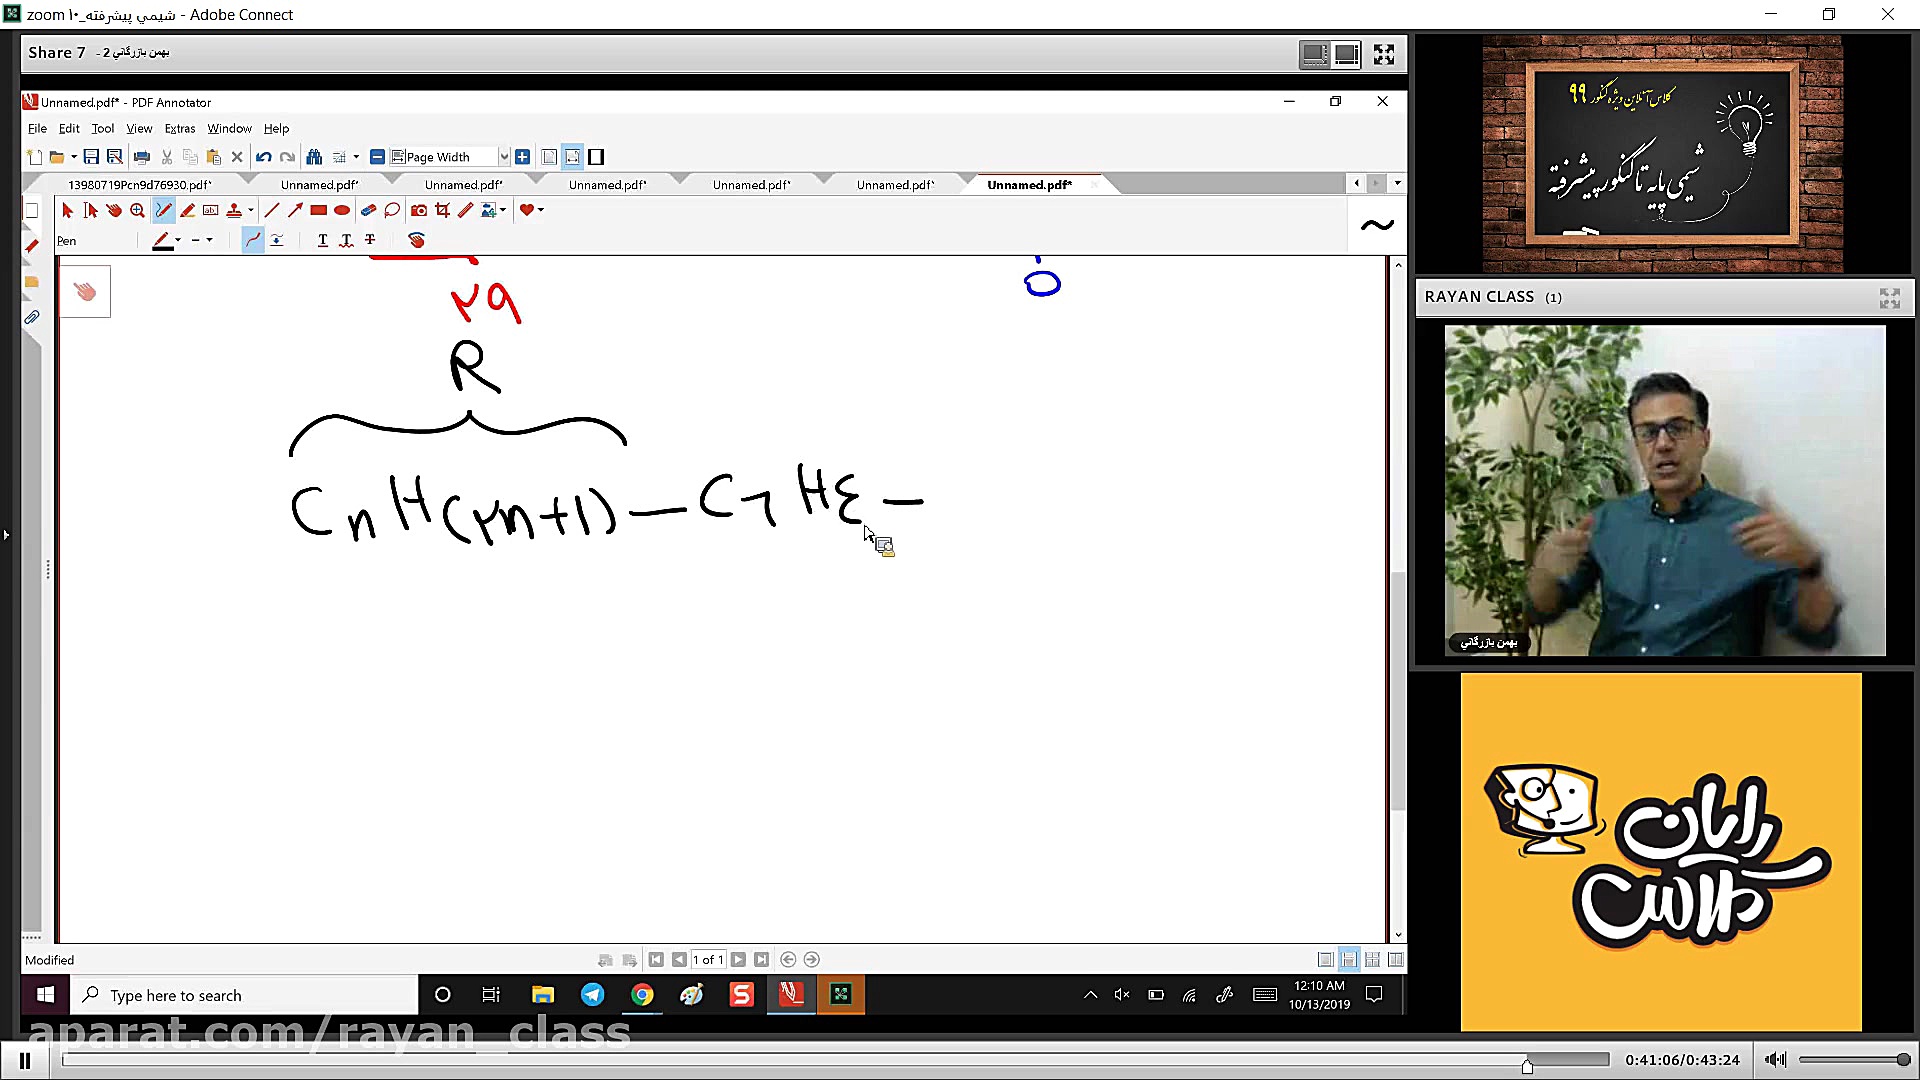1920x1080 pixels.
Task: Open the Page Width zoom dropdown
Action: point(504,157)
